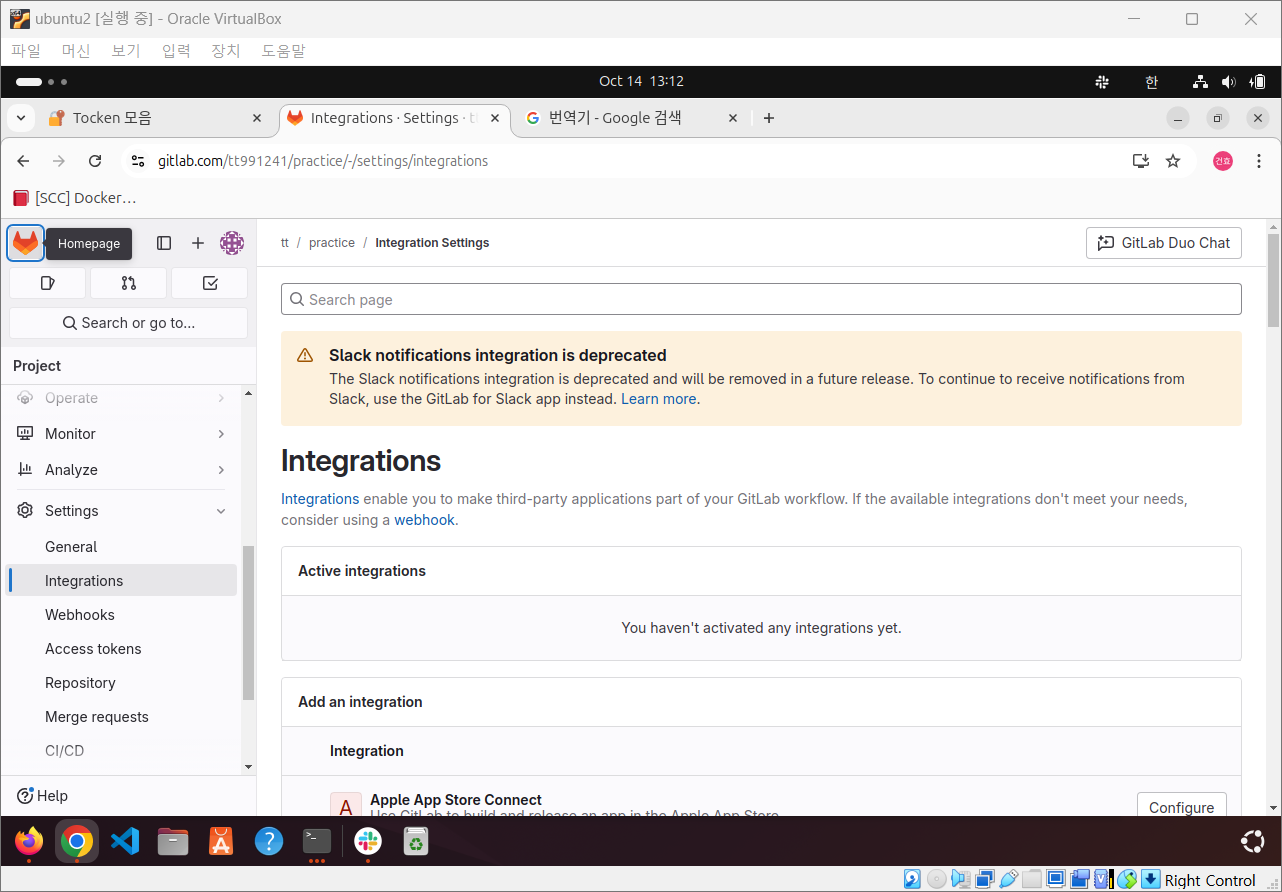Open the Korean input method indicator
The width and height of the screenshot is (1282, 892).
[1151, 82]
